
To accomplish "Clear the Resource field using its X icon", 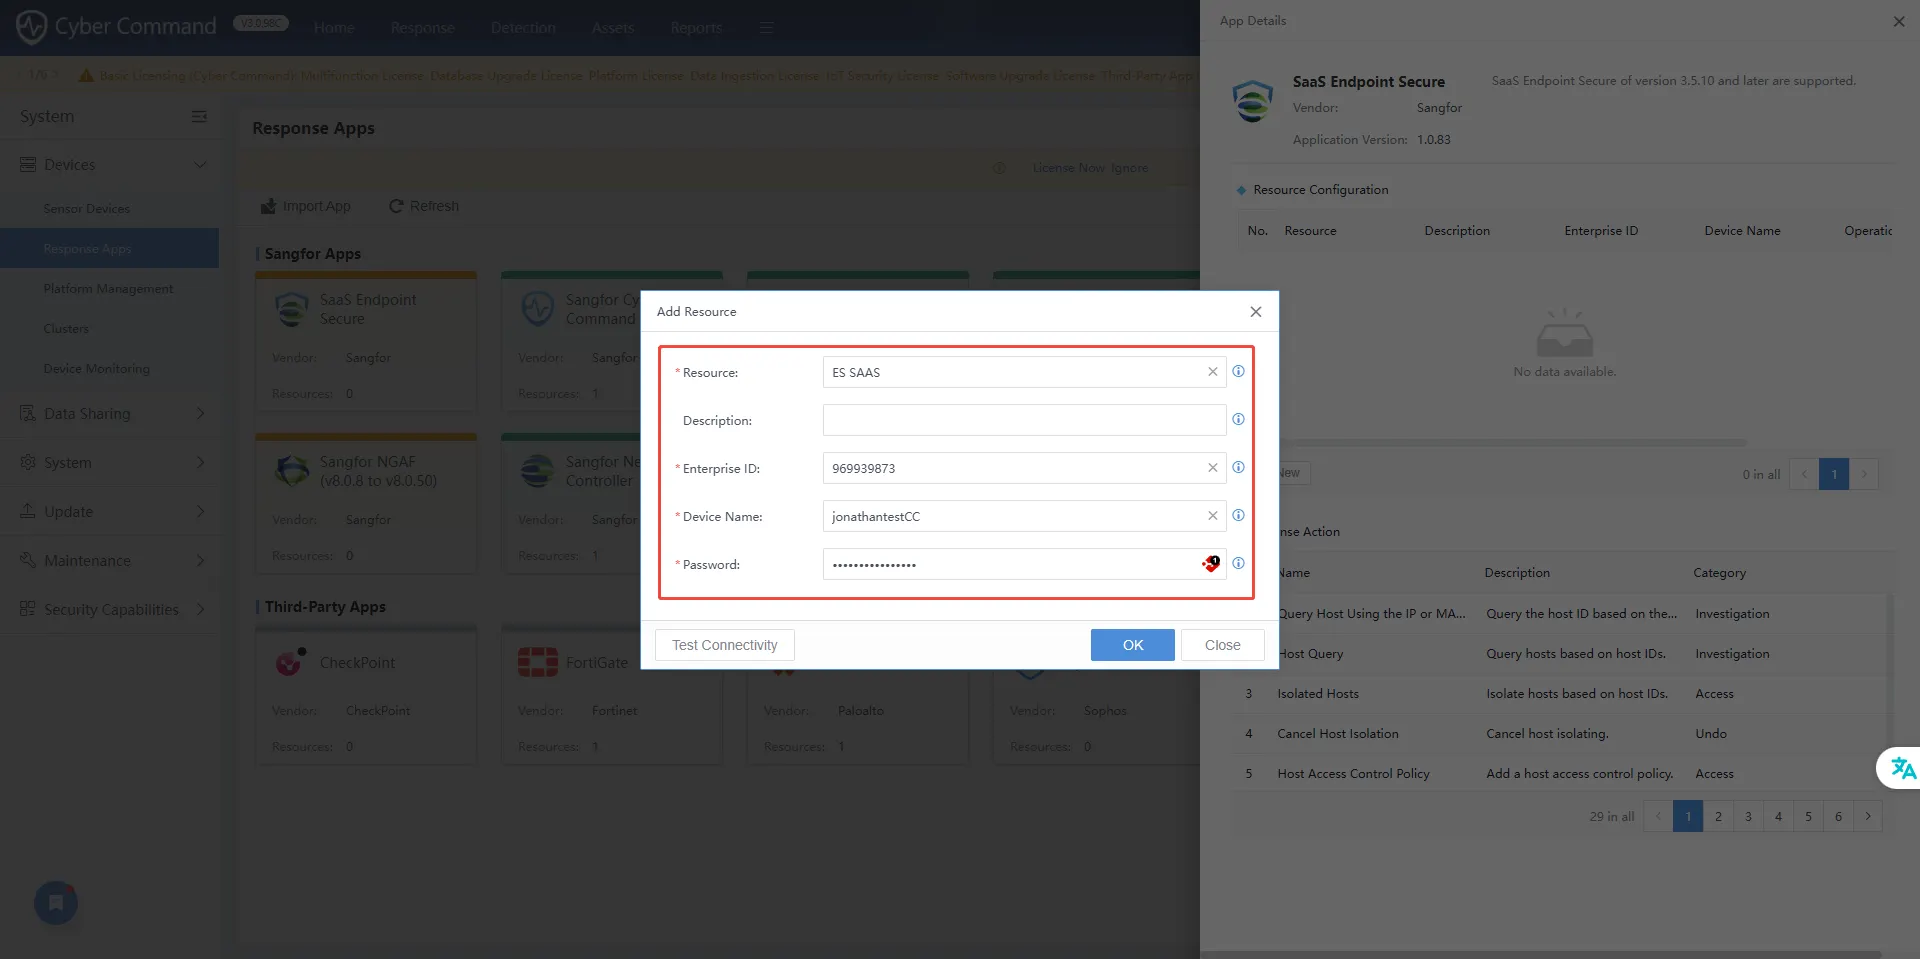I will 1212,372.
